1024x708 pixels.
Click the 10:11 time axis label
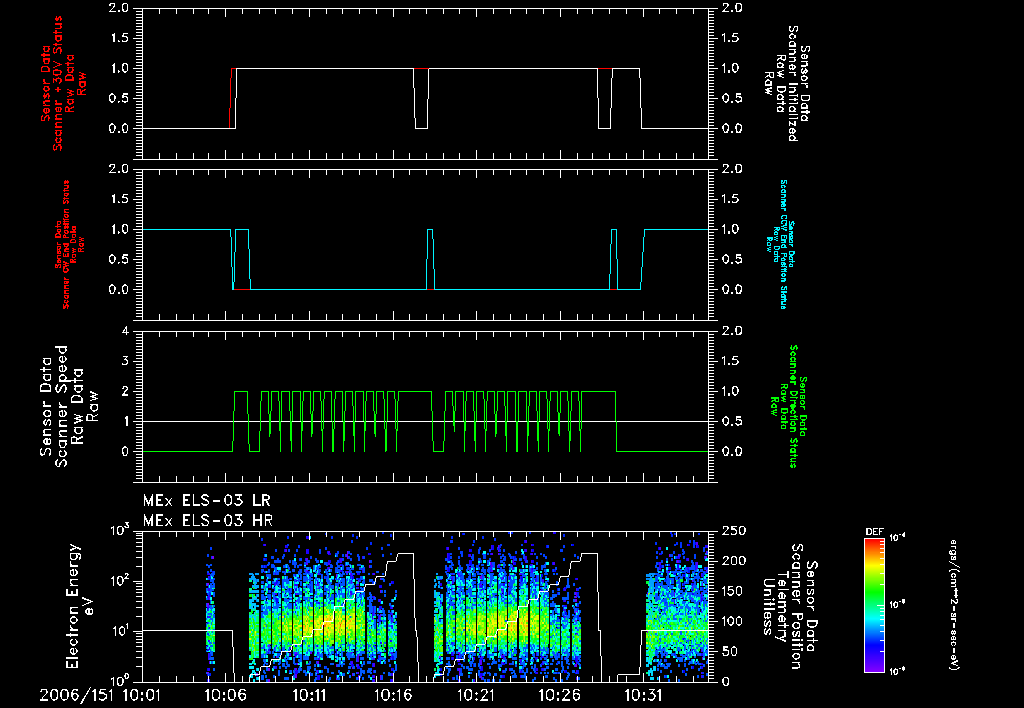309,695
